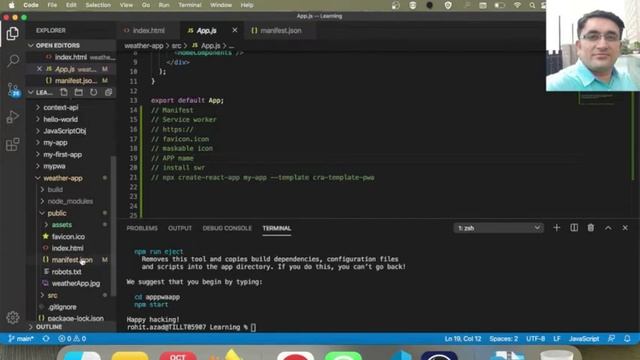Open weatherApp.jpg in the file tree

coord(76,283)
